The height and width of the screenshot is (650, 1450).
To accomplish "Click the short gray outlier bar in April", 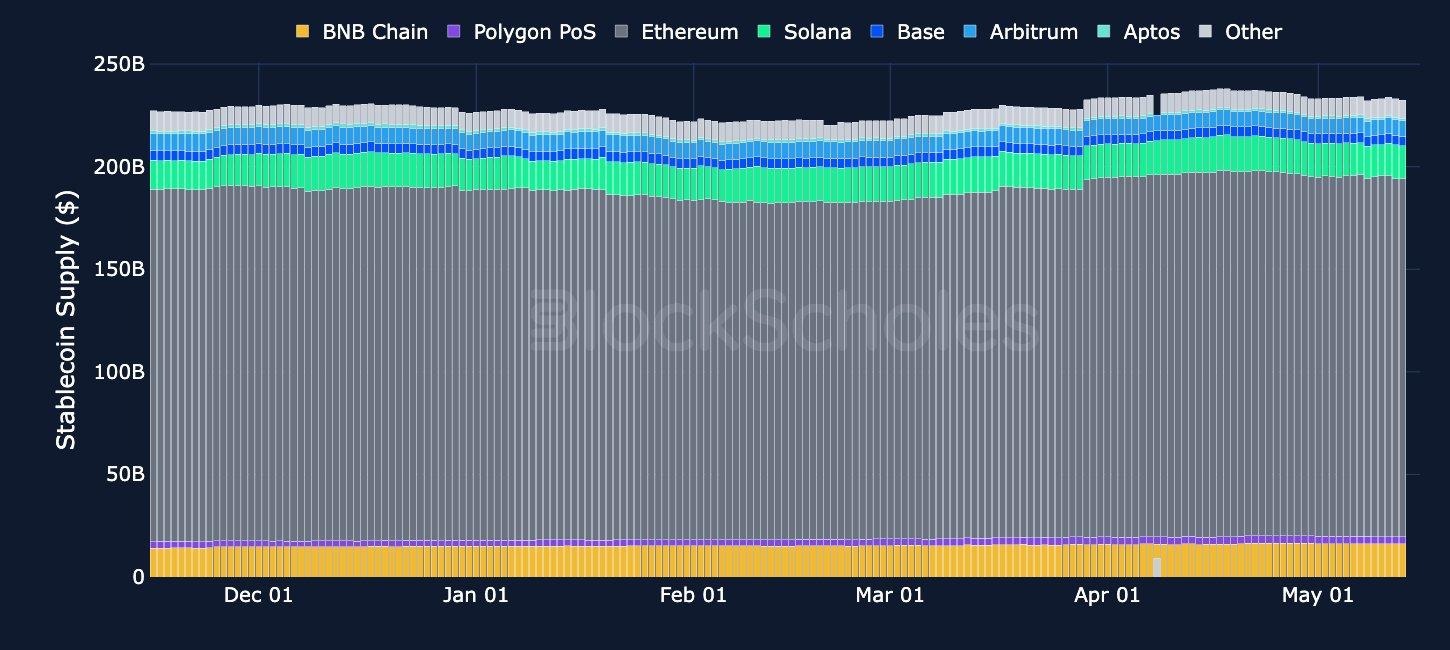I will (x=1157, y=567).
